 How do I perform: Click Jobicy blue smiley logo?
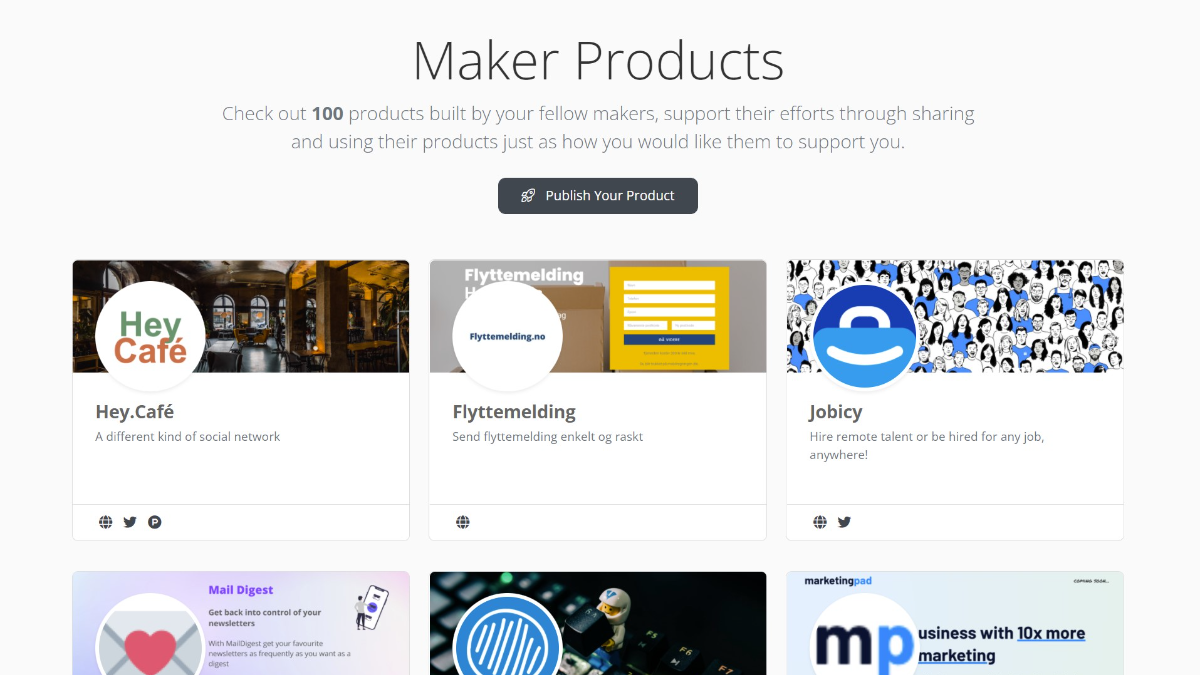click(864, 337)
